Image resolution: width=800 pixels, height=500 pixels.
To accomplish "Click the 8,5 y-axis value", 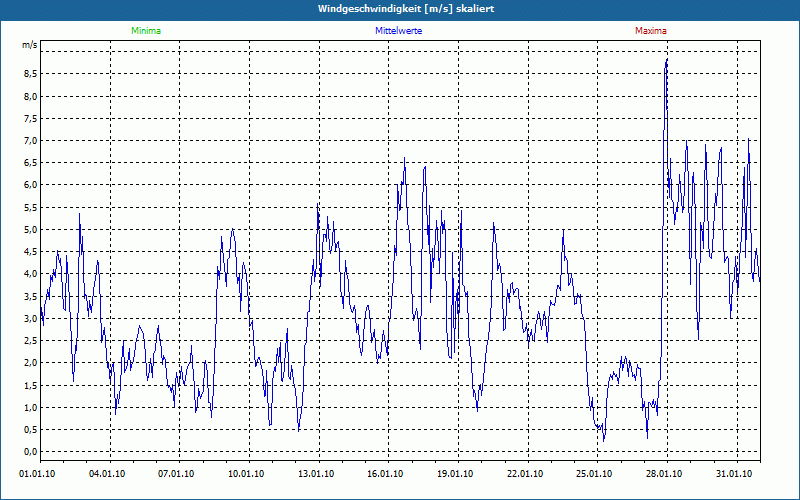I will coord(30,74).
